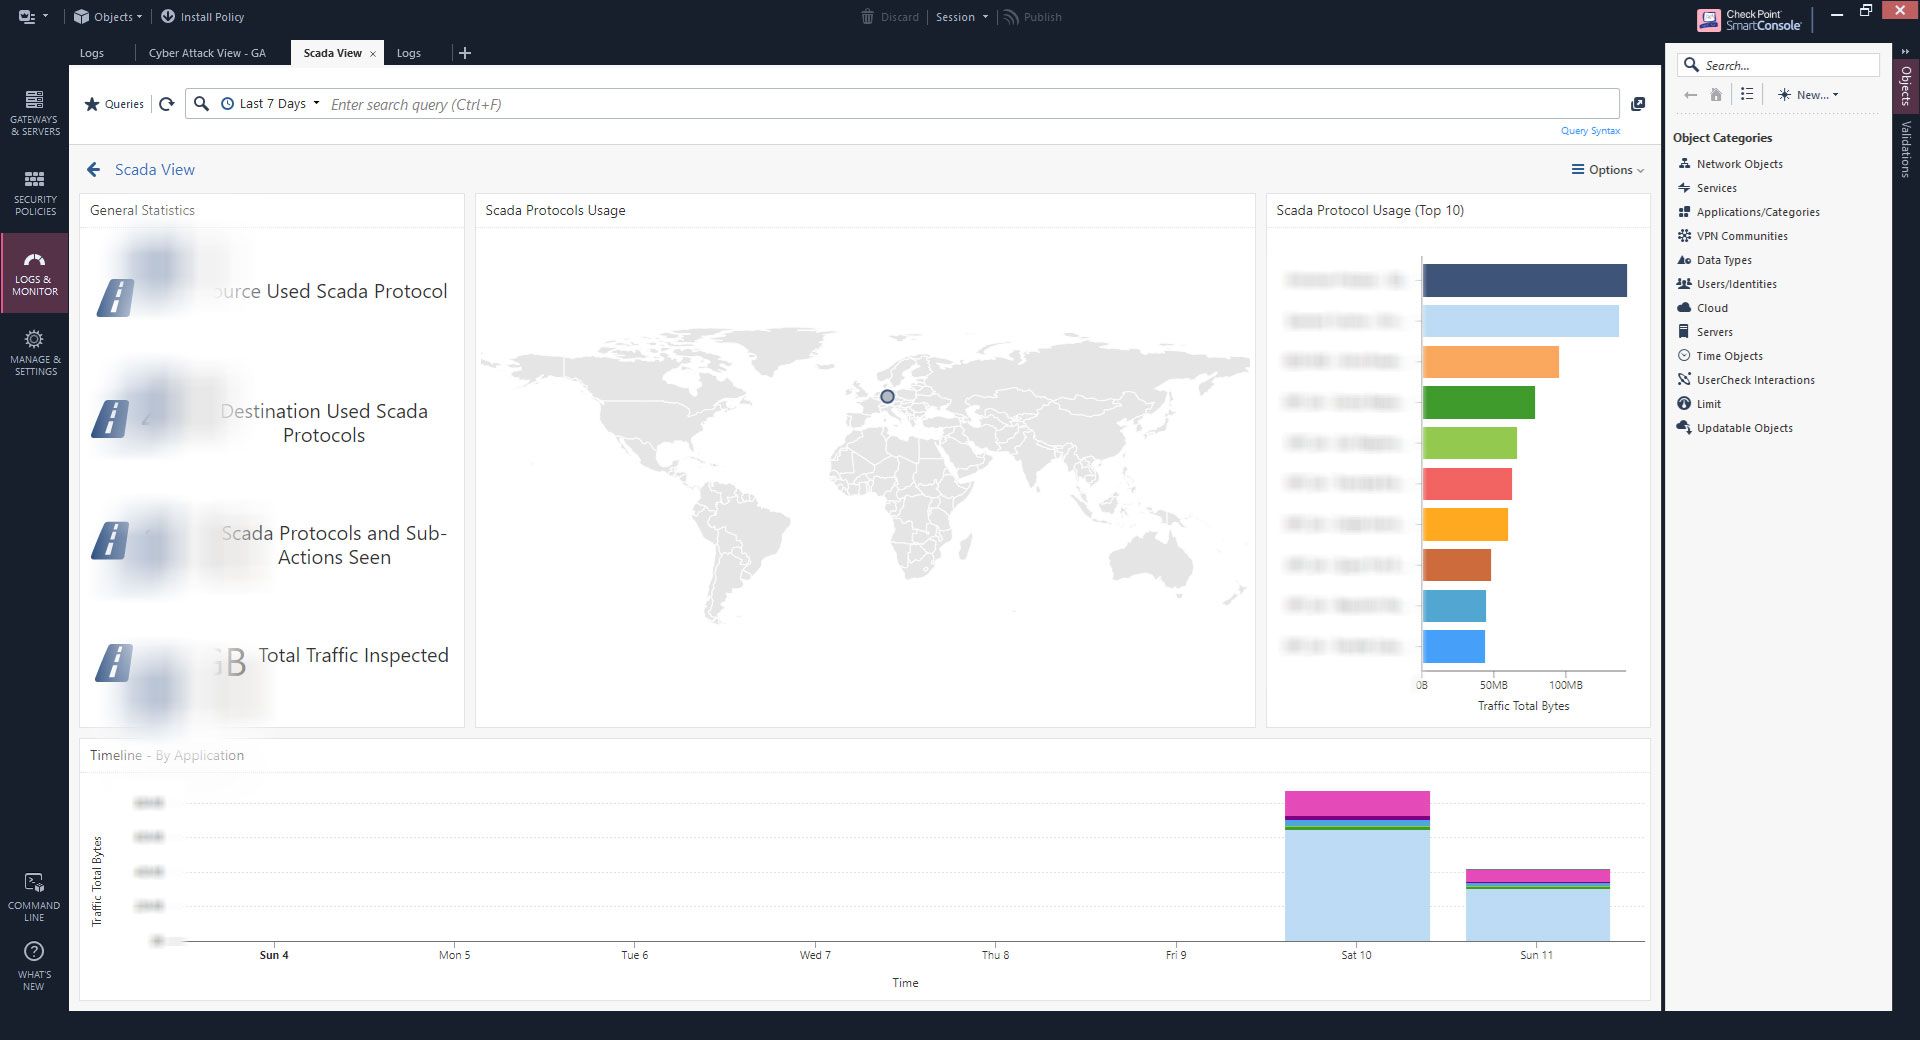
Task: Add a new tab with plus button
Action: [x=464, y=53]
